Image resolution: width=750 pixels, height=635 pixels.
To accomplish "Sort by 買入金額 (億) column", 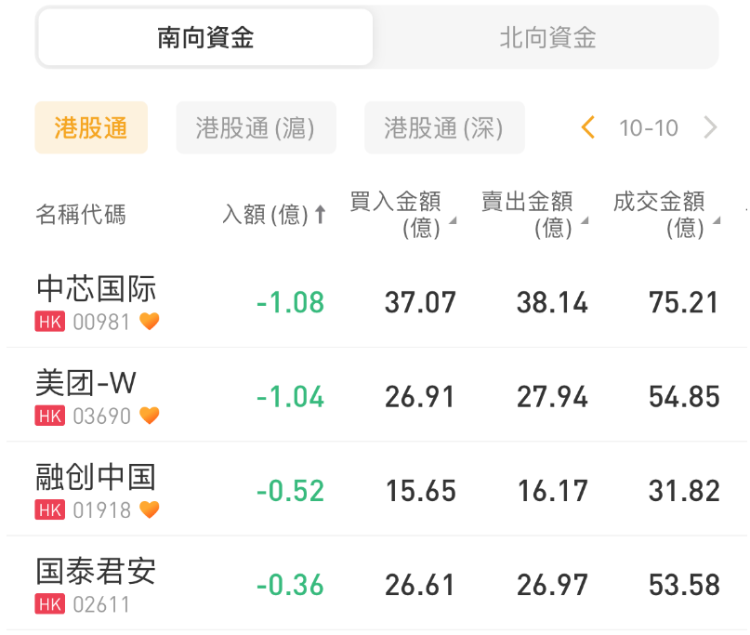I will pyautogui.click(x=402, y=214).
